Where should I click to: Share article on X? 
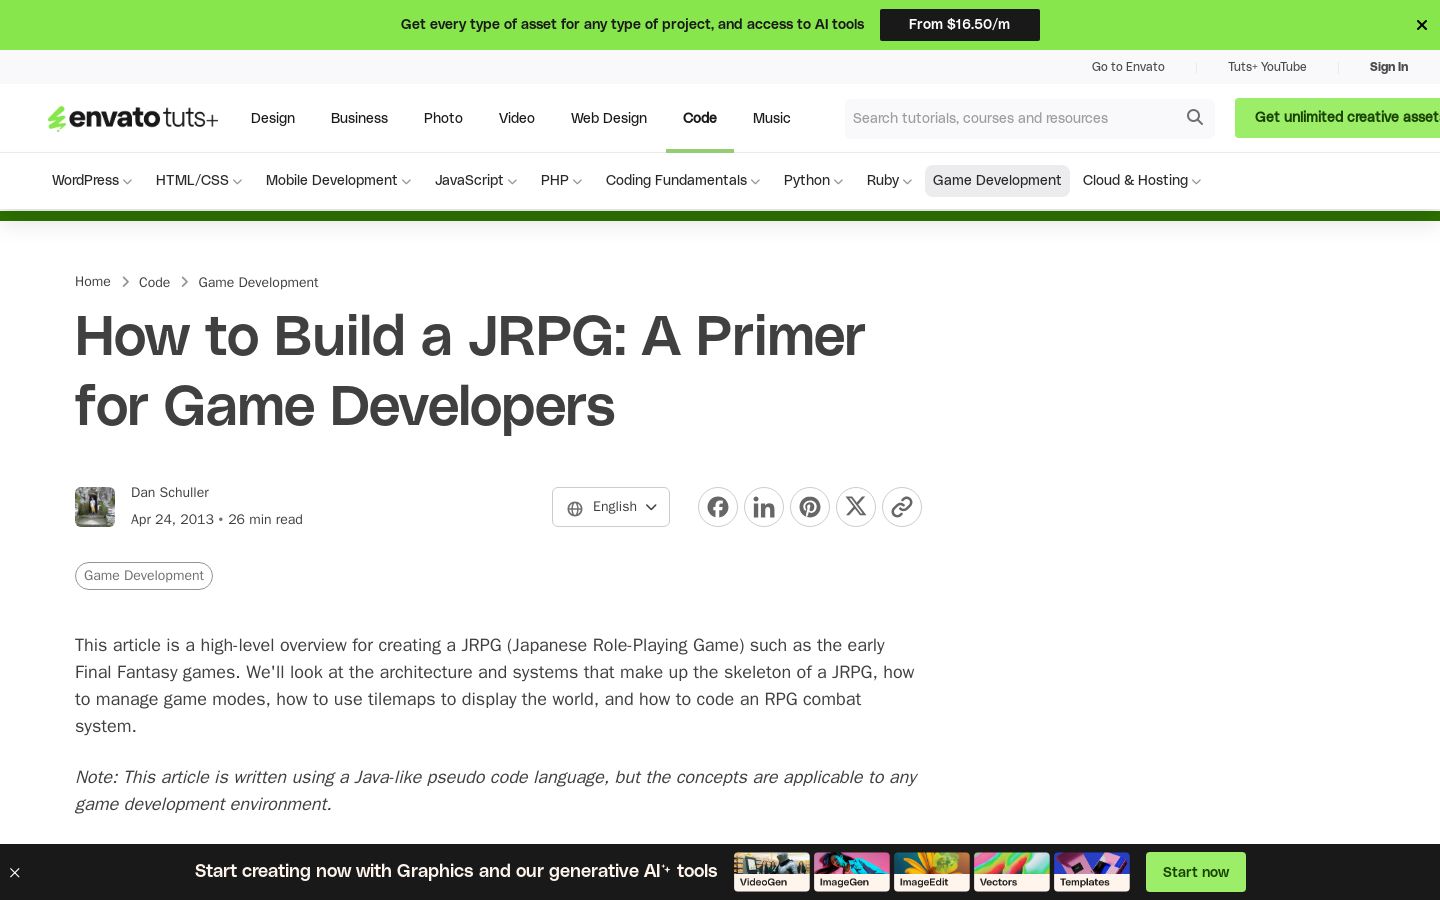tap(856, 507)
